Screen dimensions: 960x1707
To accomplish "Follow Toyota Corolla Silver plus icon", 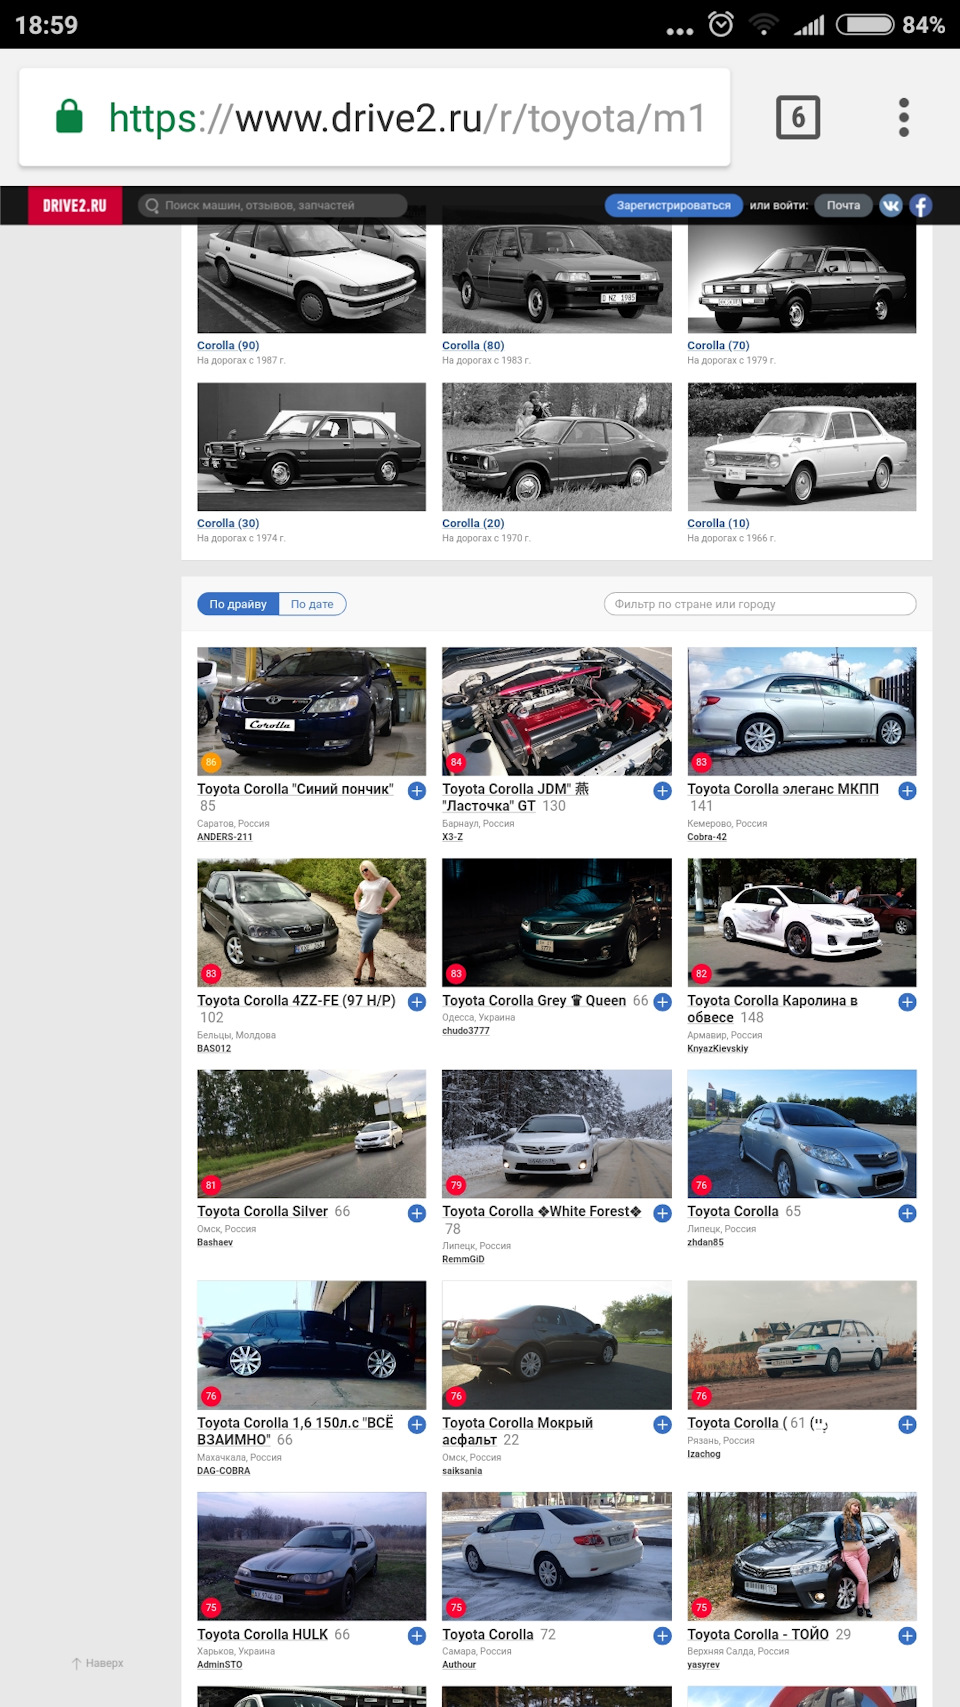I will point(417,1213).
